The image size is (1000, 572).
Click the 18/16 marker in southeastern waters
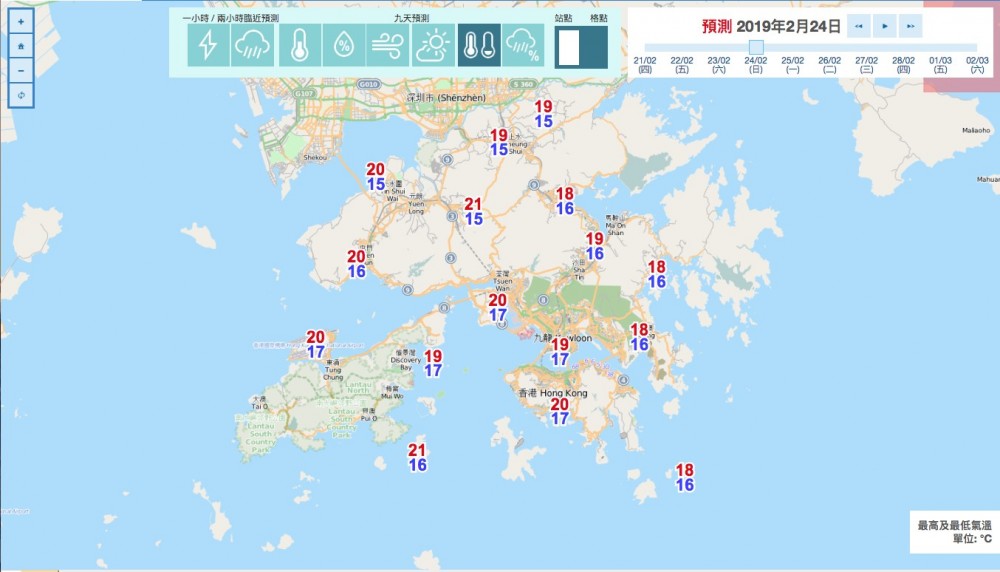[684, 478]
